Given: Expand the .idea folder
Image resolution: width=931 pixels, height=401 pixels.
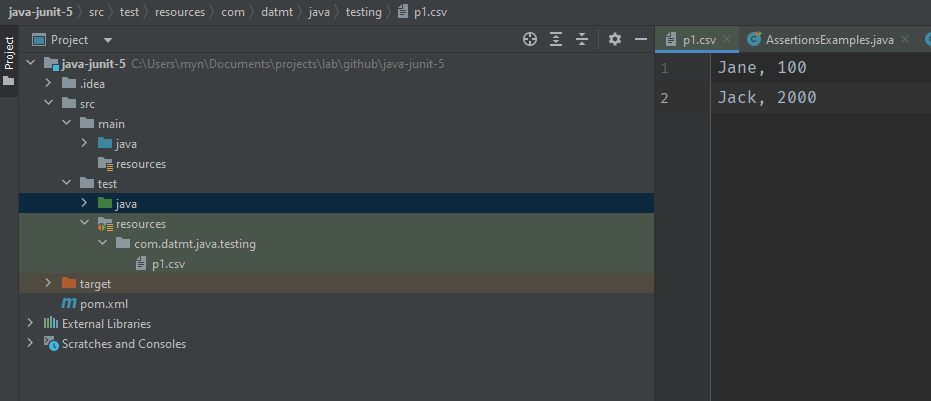Looking at the screenshot, I should (49, 84).
